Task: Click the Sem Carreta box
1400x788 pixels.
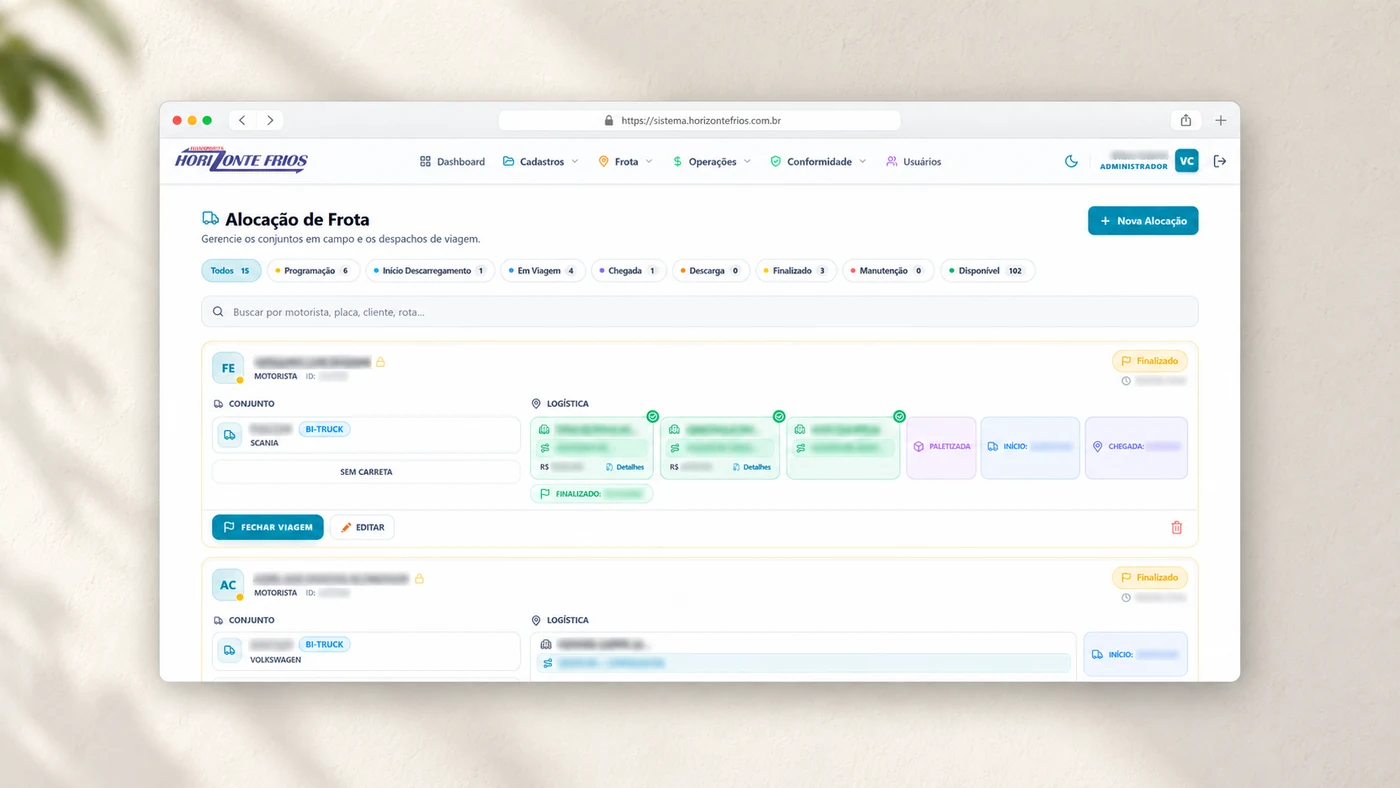Action: click(366, 471)
